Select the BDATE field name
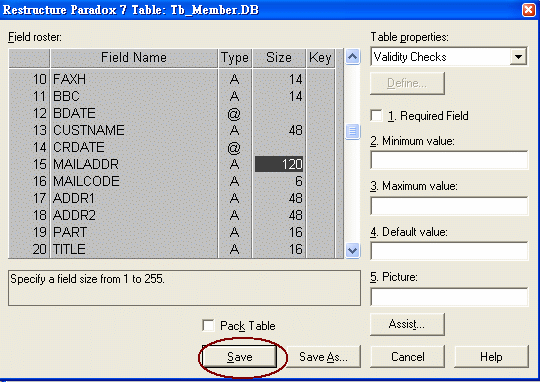Image resolution: width=540 pixels, height=382 pixels. click(x=134, y=113)
